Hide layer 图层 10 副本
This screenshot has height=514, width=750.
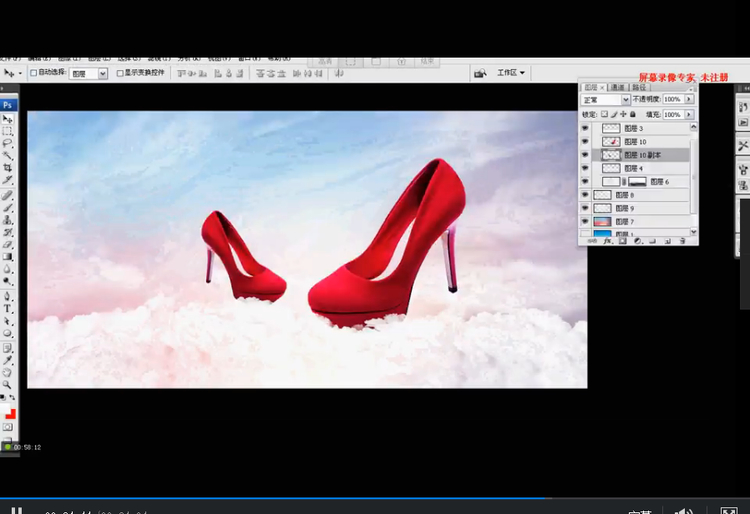[x=585, y=155]
